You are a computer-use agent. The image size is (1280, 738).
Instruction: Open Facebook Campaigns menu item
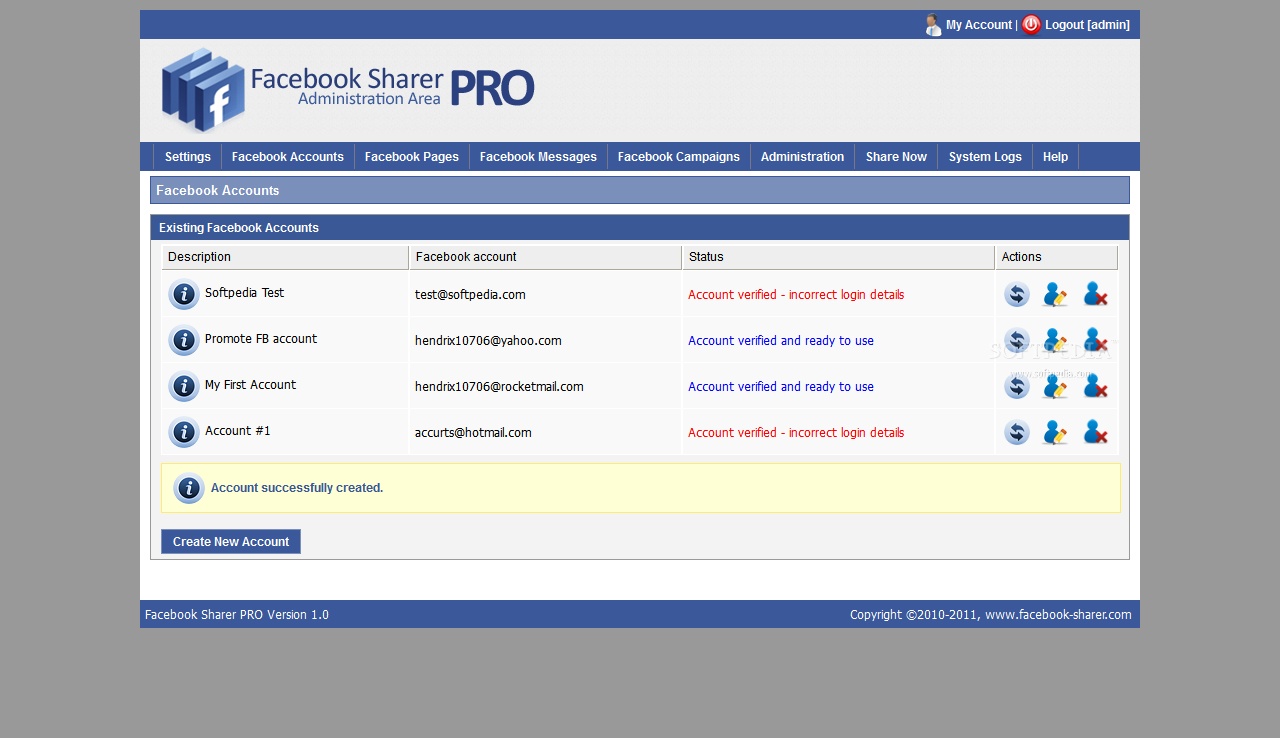pyautogui.click(x=679, y=157)
